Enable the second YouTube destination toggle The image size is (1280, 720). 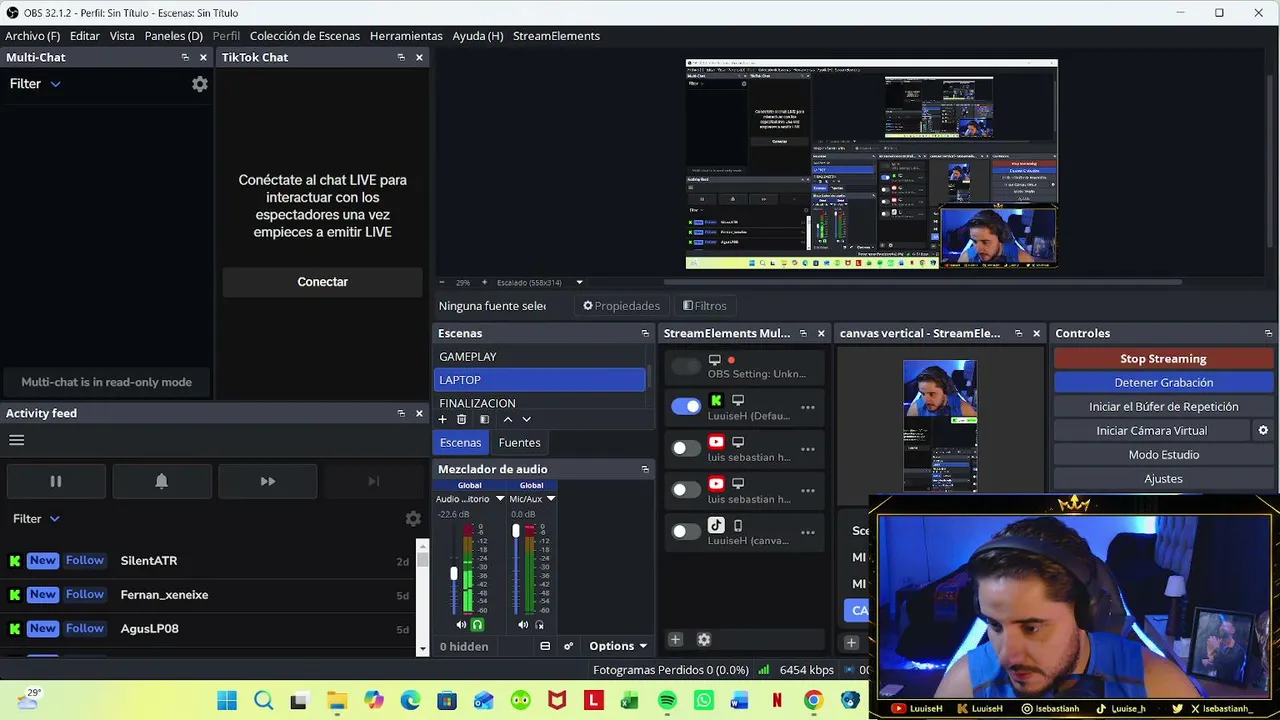tap(686, 490)
